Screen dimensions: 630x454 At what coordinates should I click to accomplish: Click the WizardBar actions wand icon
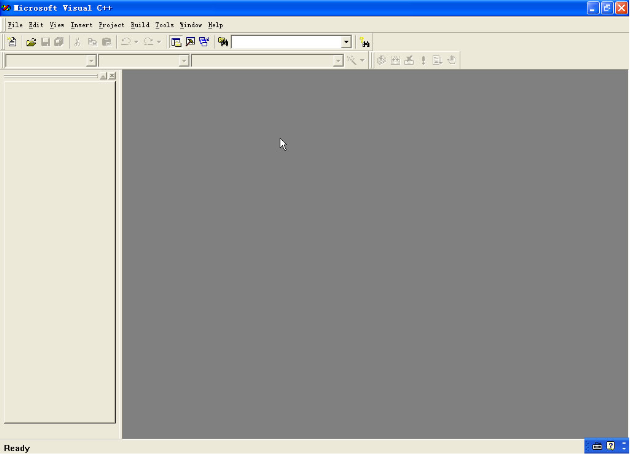pos(352,60)
